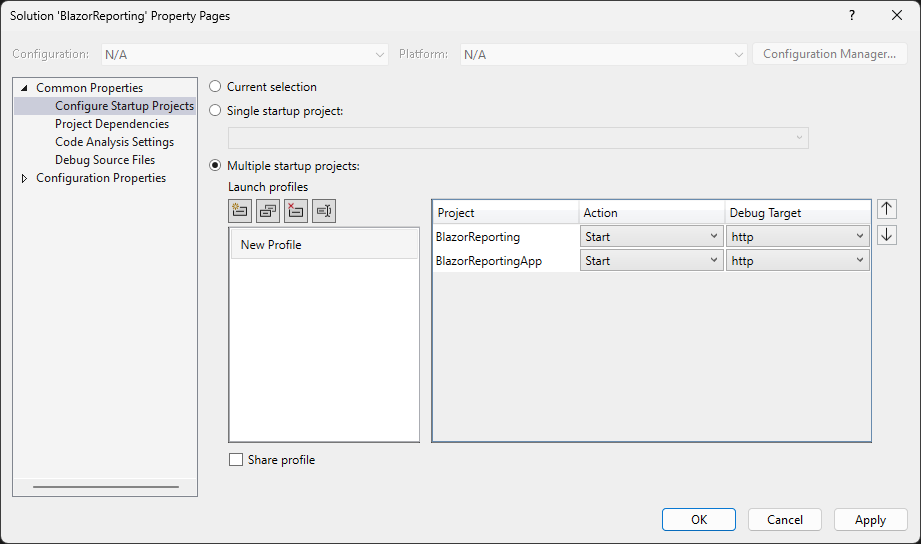
Task: Select the Current selection radio option
Action: coord(215,87)
